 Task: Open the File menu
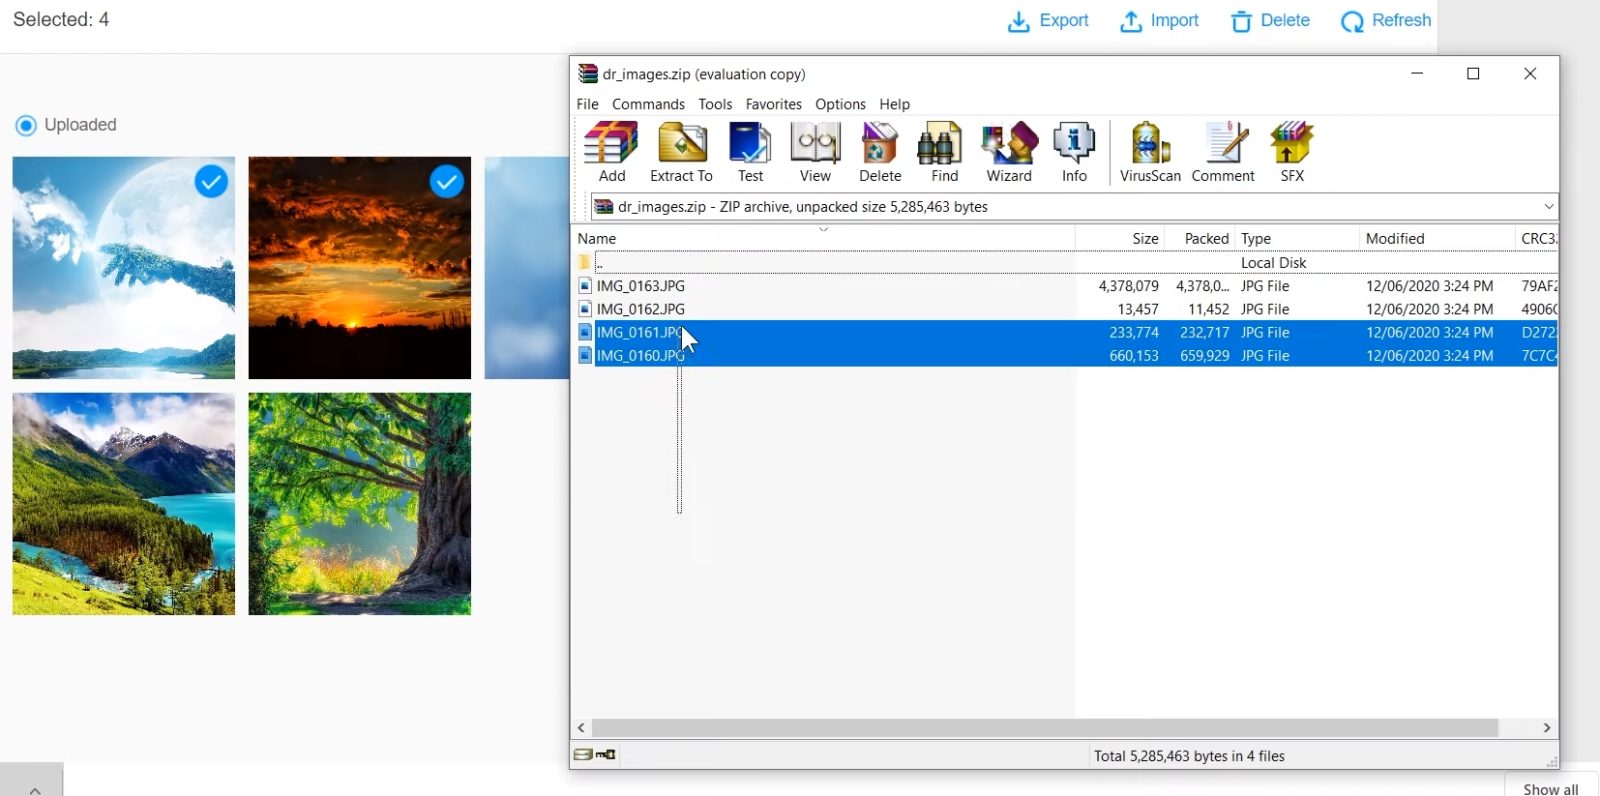587,104
